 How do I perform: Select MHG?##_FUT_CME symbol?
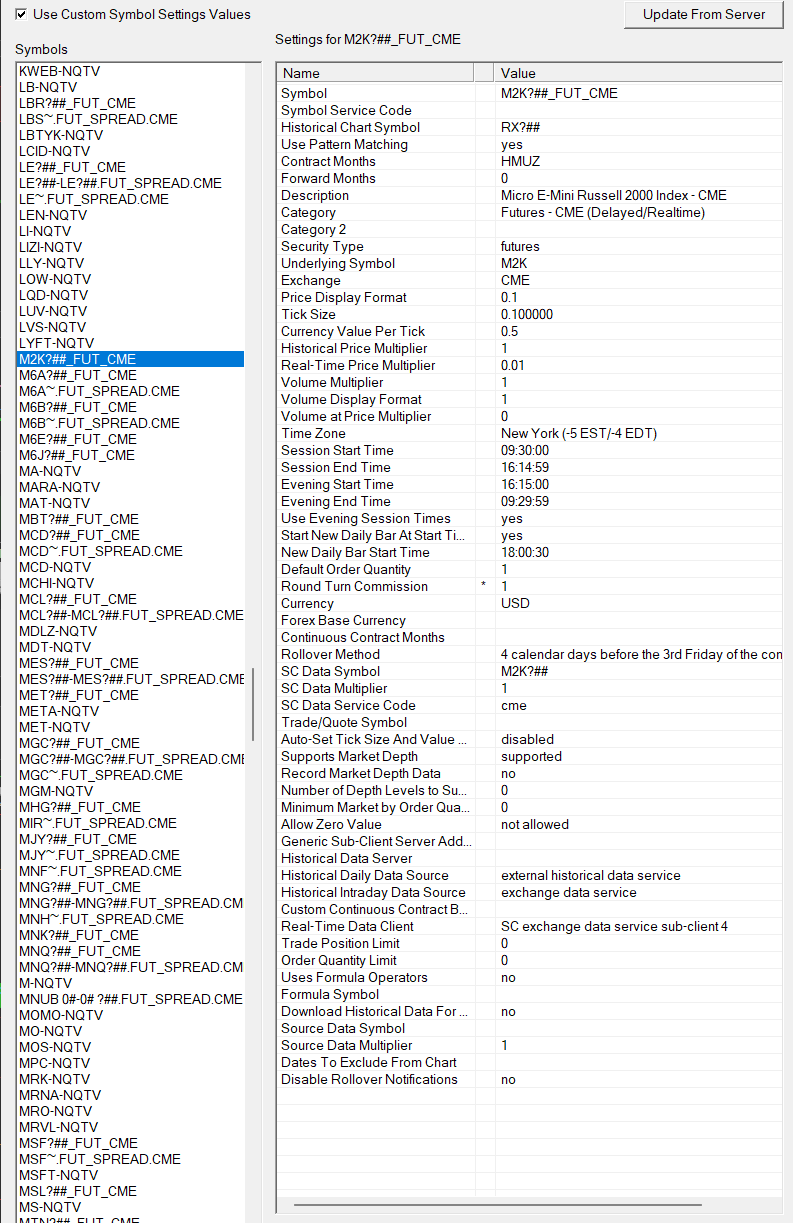(x=80, y=807)
